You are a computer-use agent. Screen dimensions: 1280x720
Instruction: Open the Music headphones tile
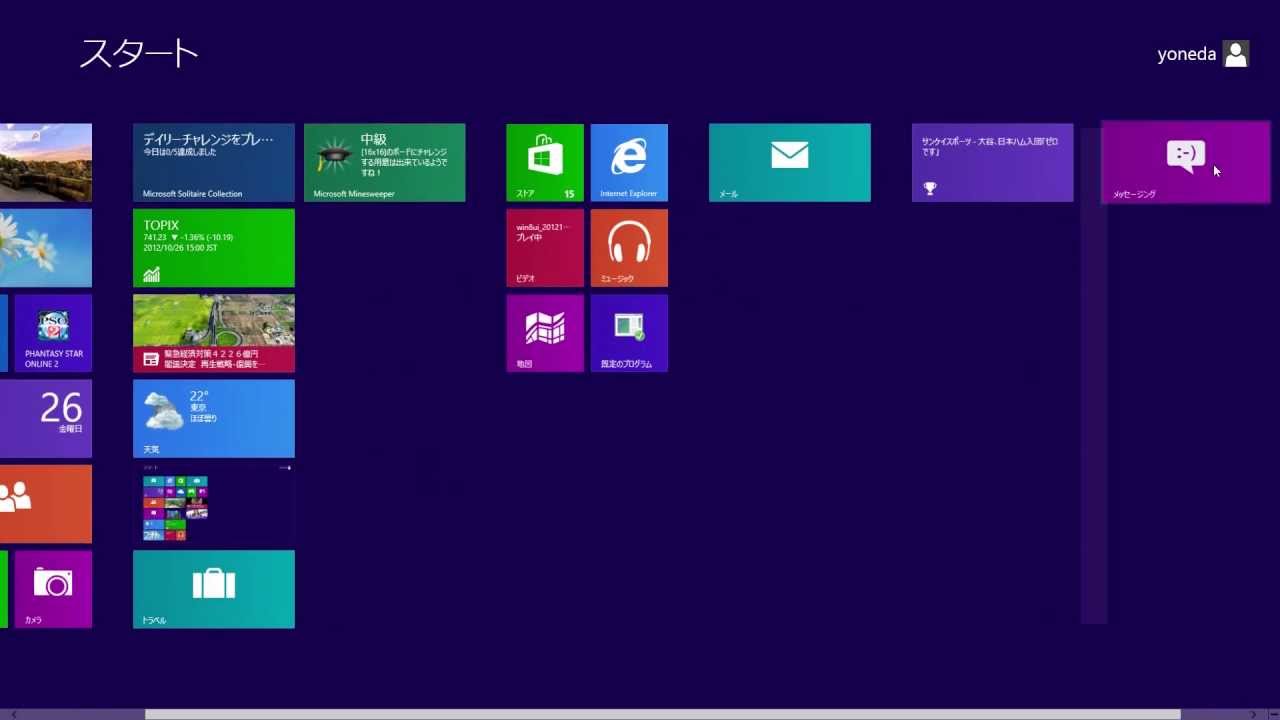[x=629, y=247]
